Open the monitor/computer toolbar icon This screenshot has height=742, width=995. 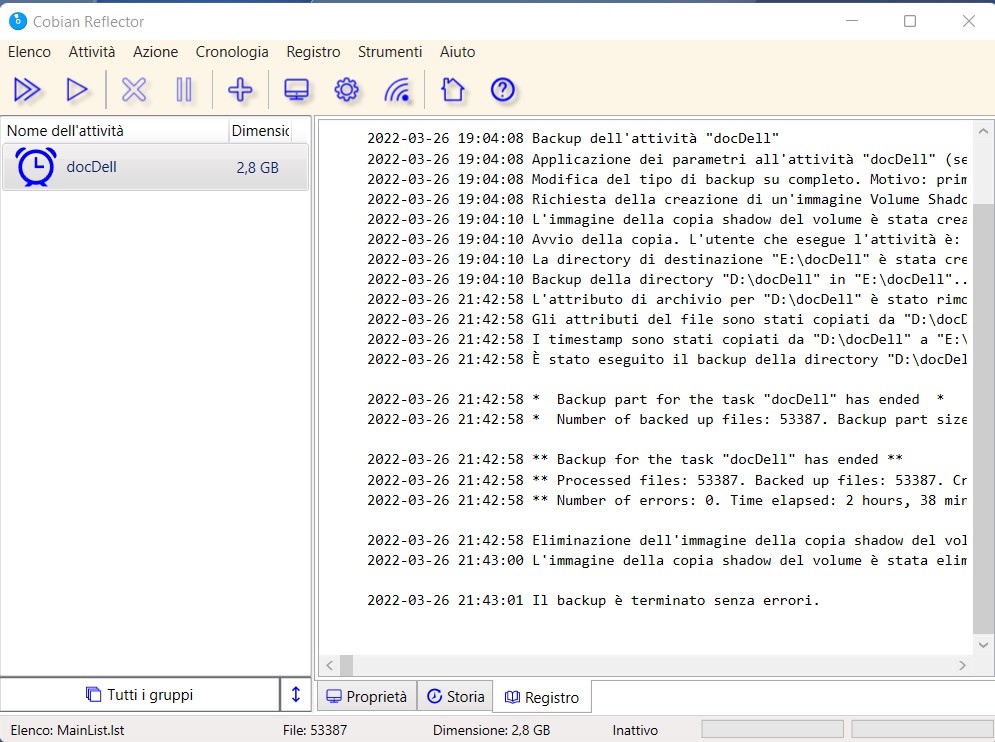pos(296,89)
